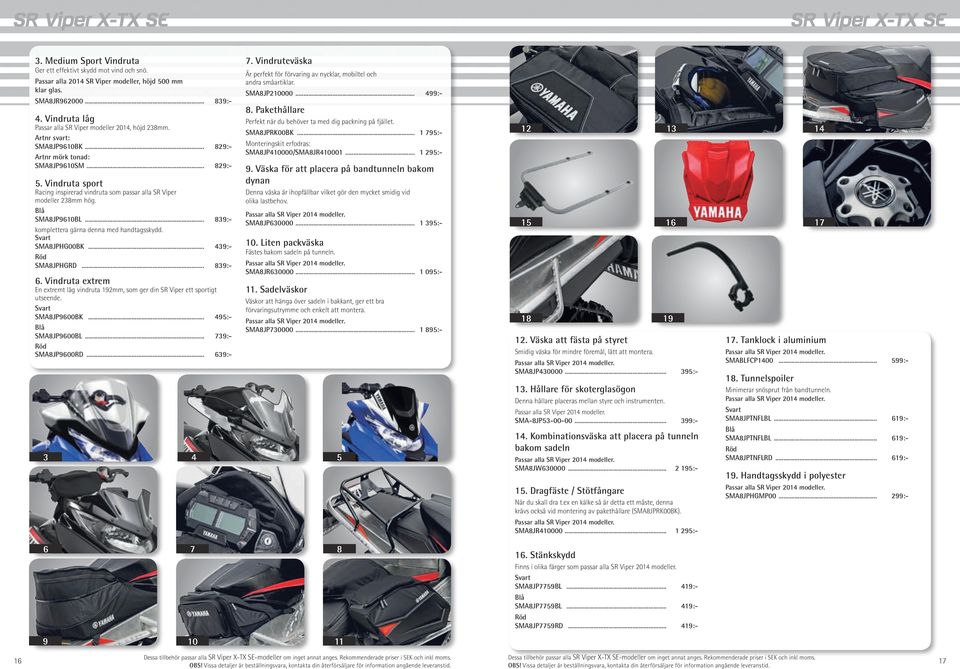Click the heading "10. Liten packväska"
Screen dimensions: 960x669
click(285, 242)
